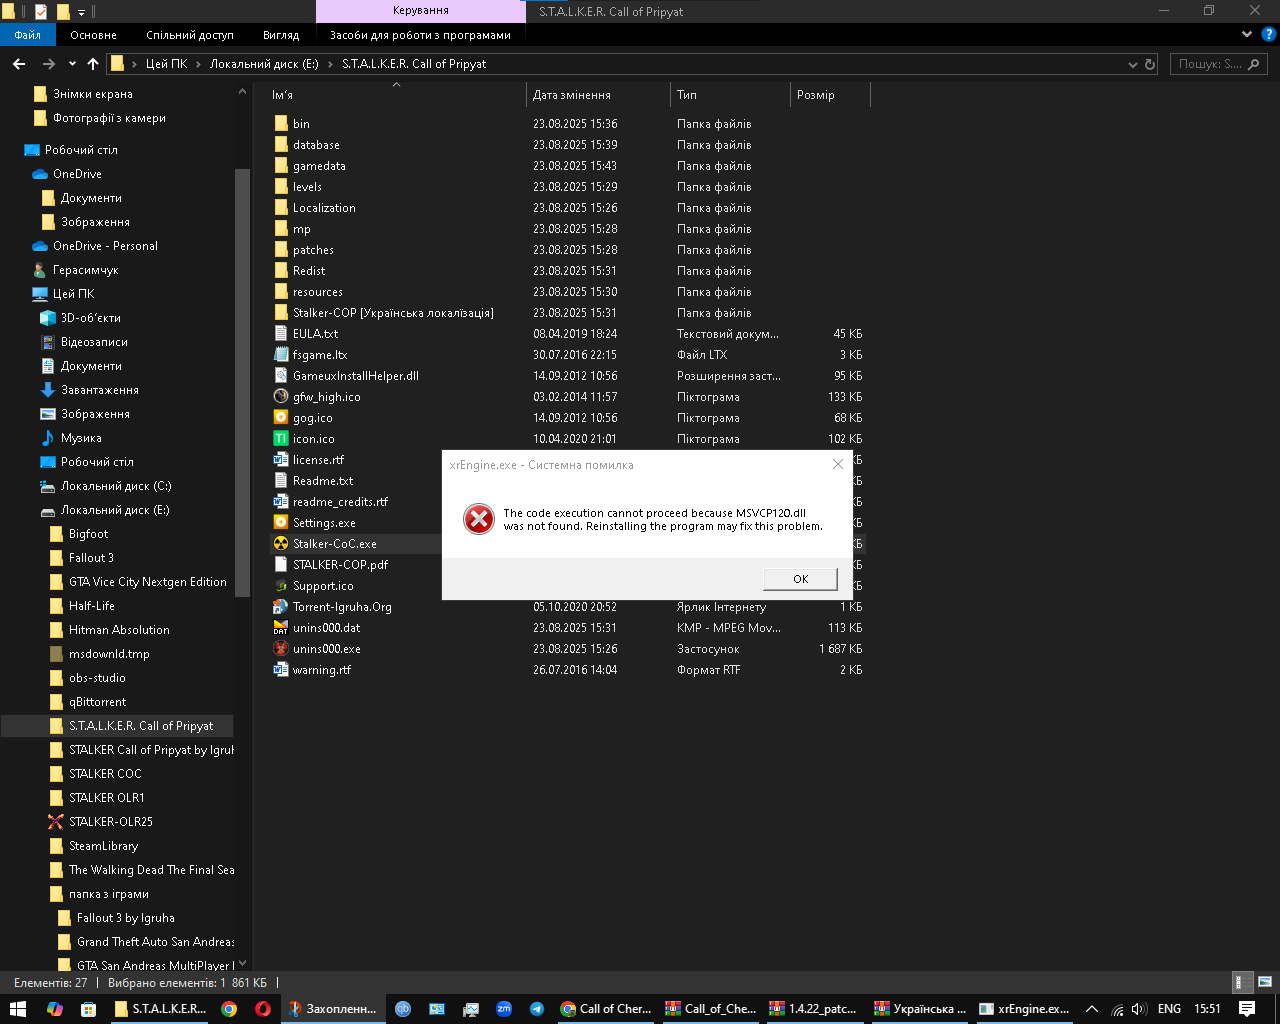Select the Redist folder
Image resolution: width=1280 pixels, height=1024 pixels.
pos(308,271)
